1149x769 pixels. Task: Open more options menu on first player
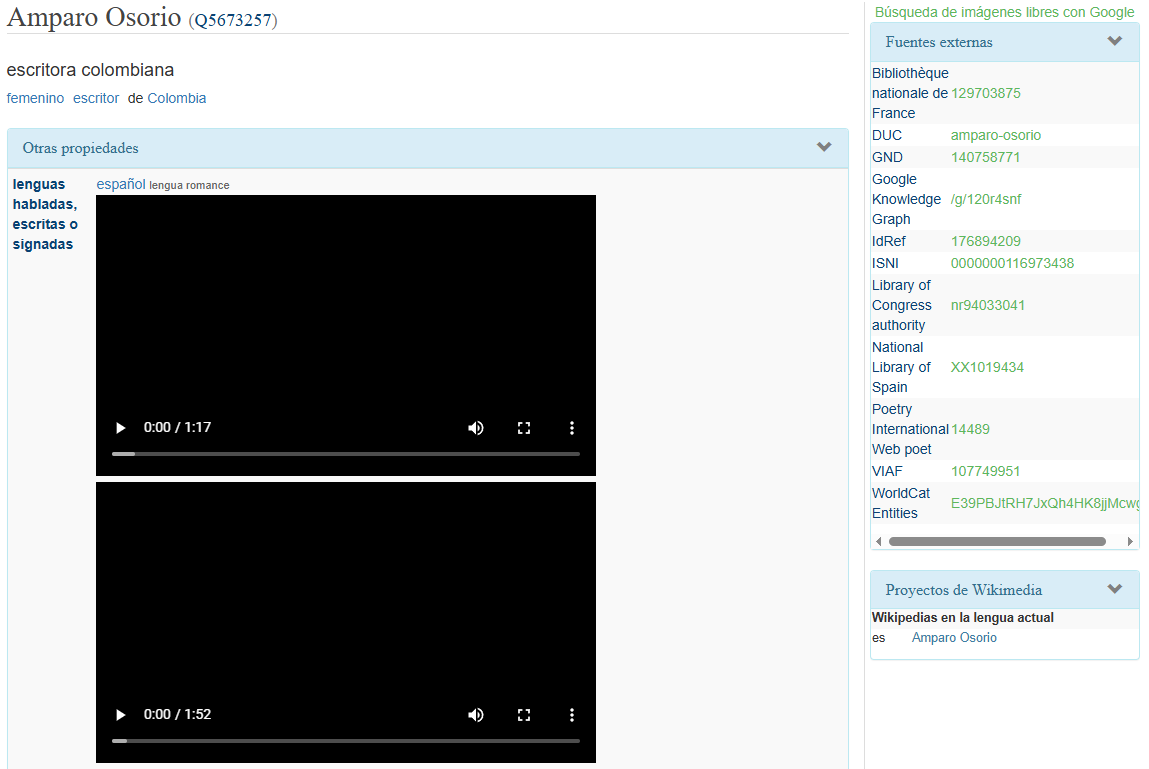pos(572,428)
